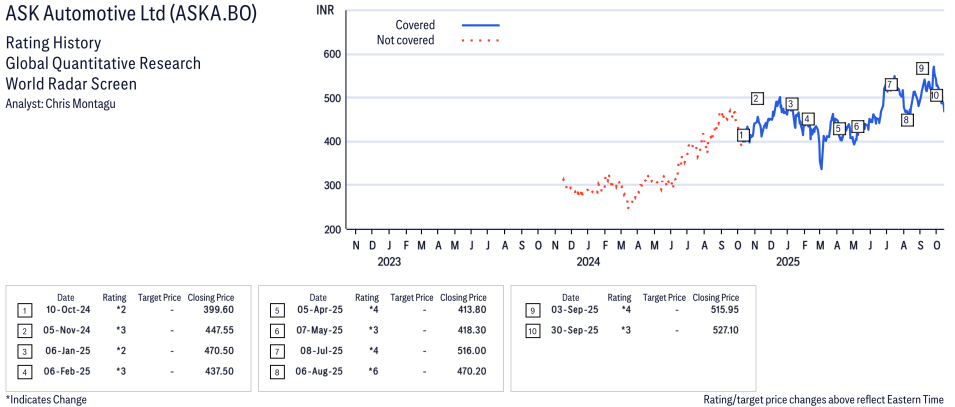Select marker 2 on the price chart
Viewport: 955px width, 407px height.
pos(757,98)
